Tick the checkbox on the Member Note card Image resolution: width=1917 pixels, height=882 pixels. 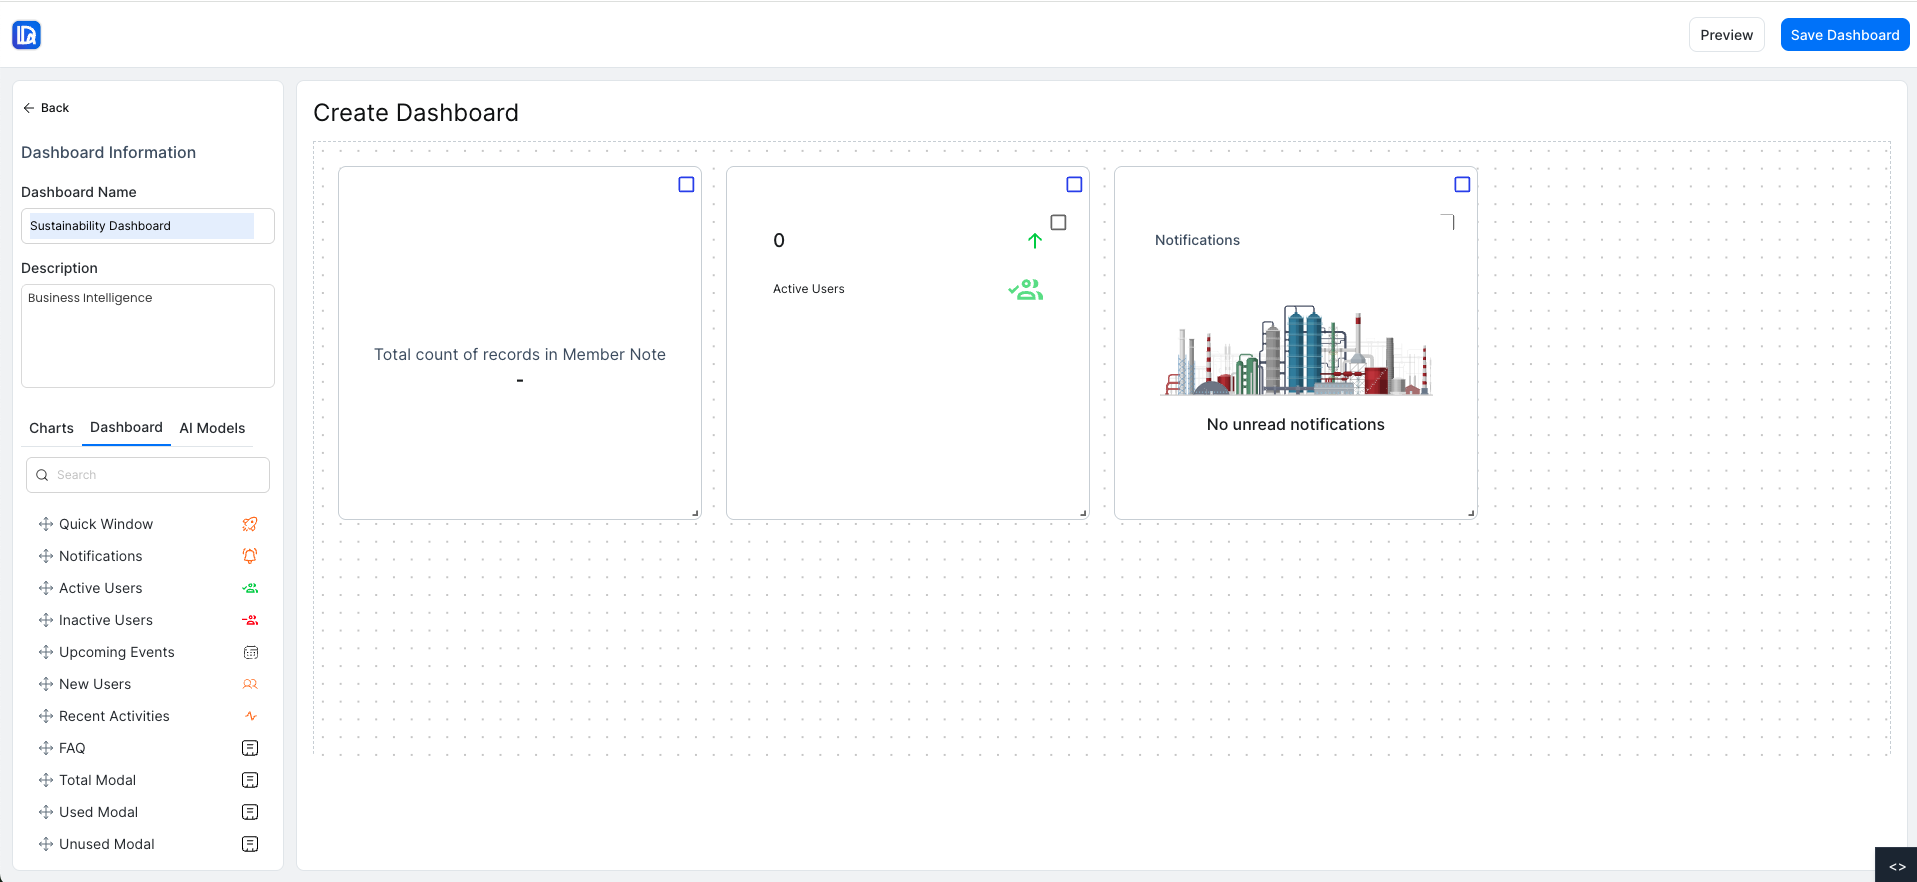686,184
